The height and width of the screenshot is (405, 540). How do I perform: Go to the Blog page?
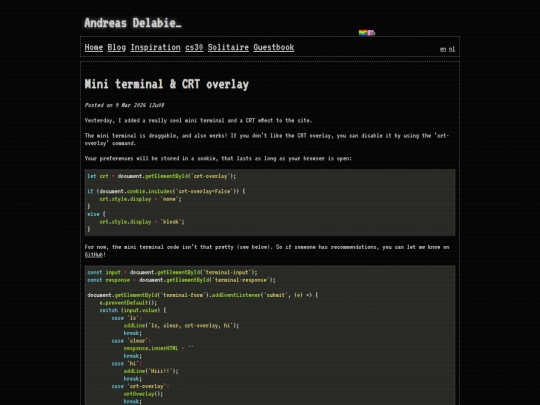click(116, 47)
